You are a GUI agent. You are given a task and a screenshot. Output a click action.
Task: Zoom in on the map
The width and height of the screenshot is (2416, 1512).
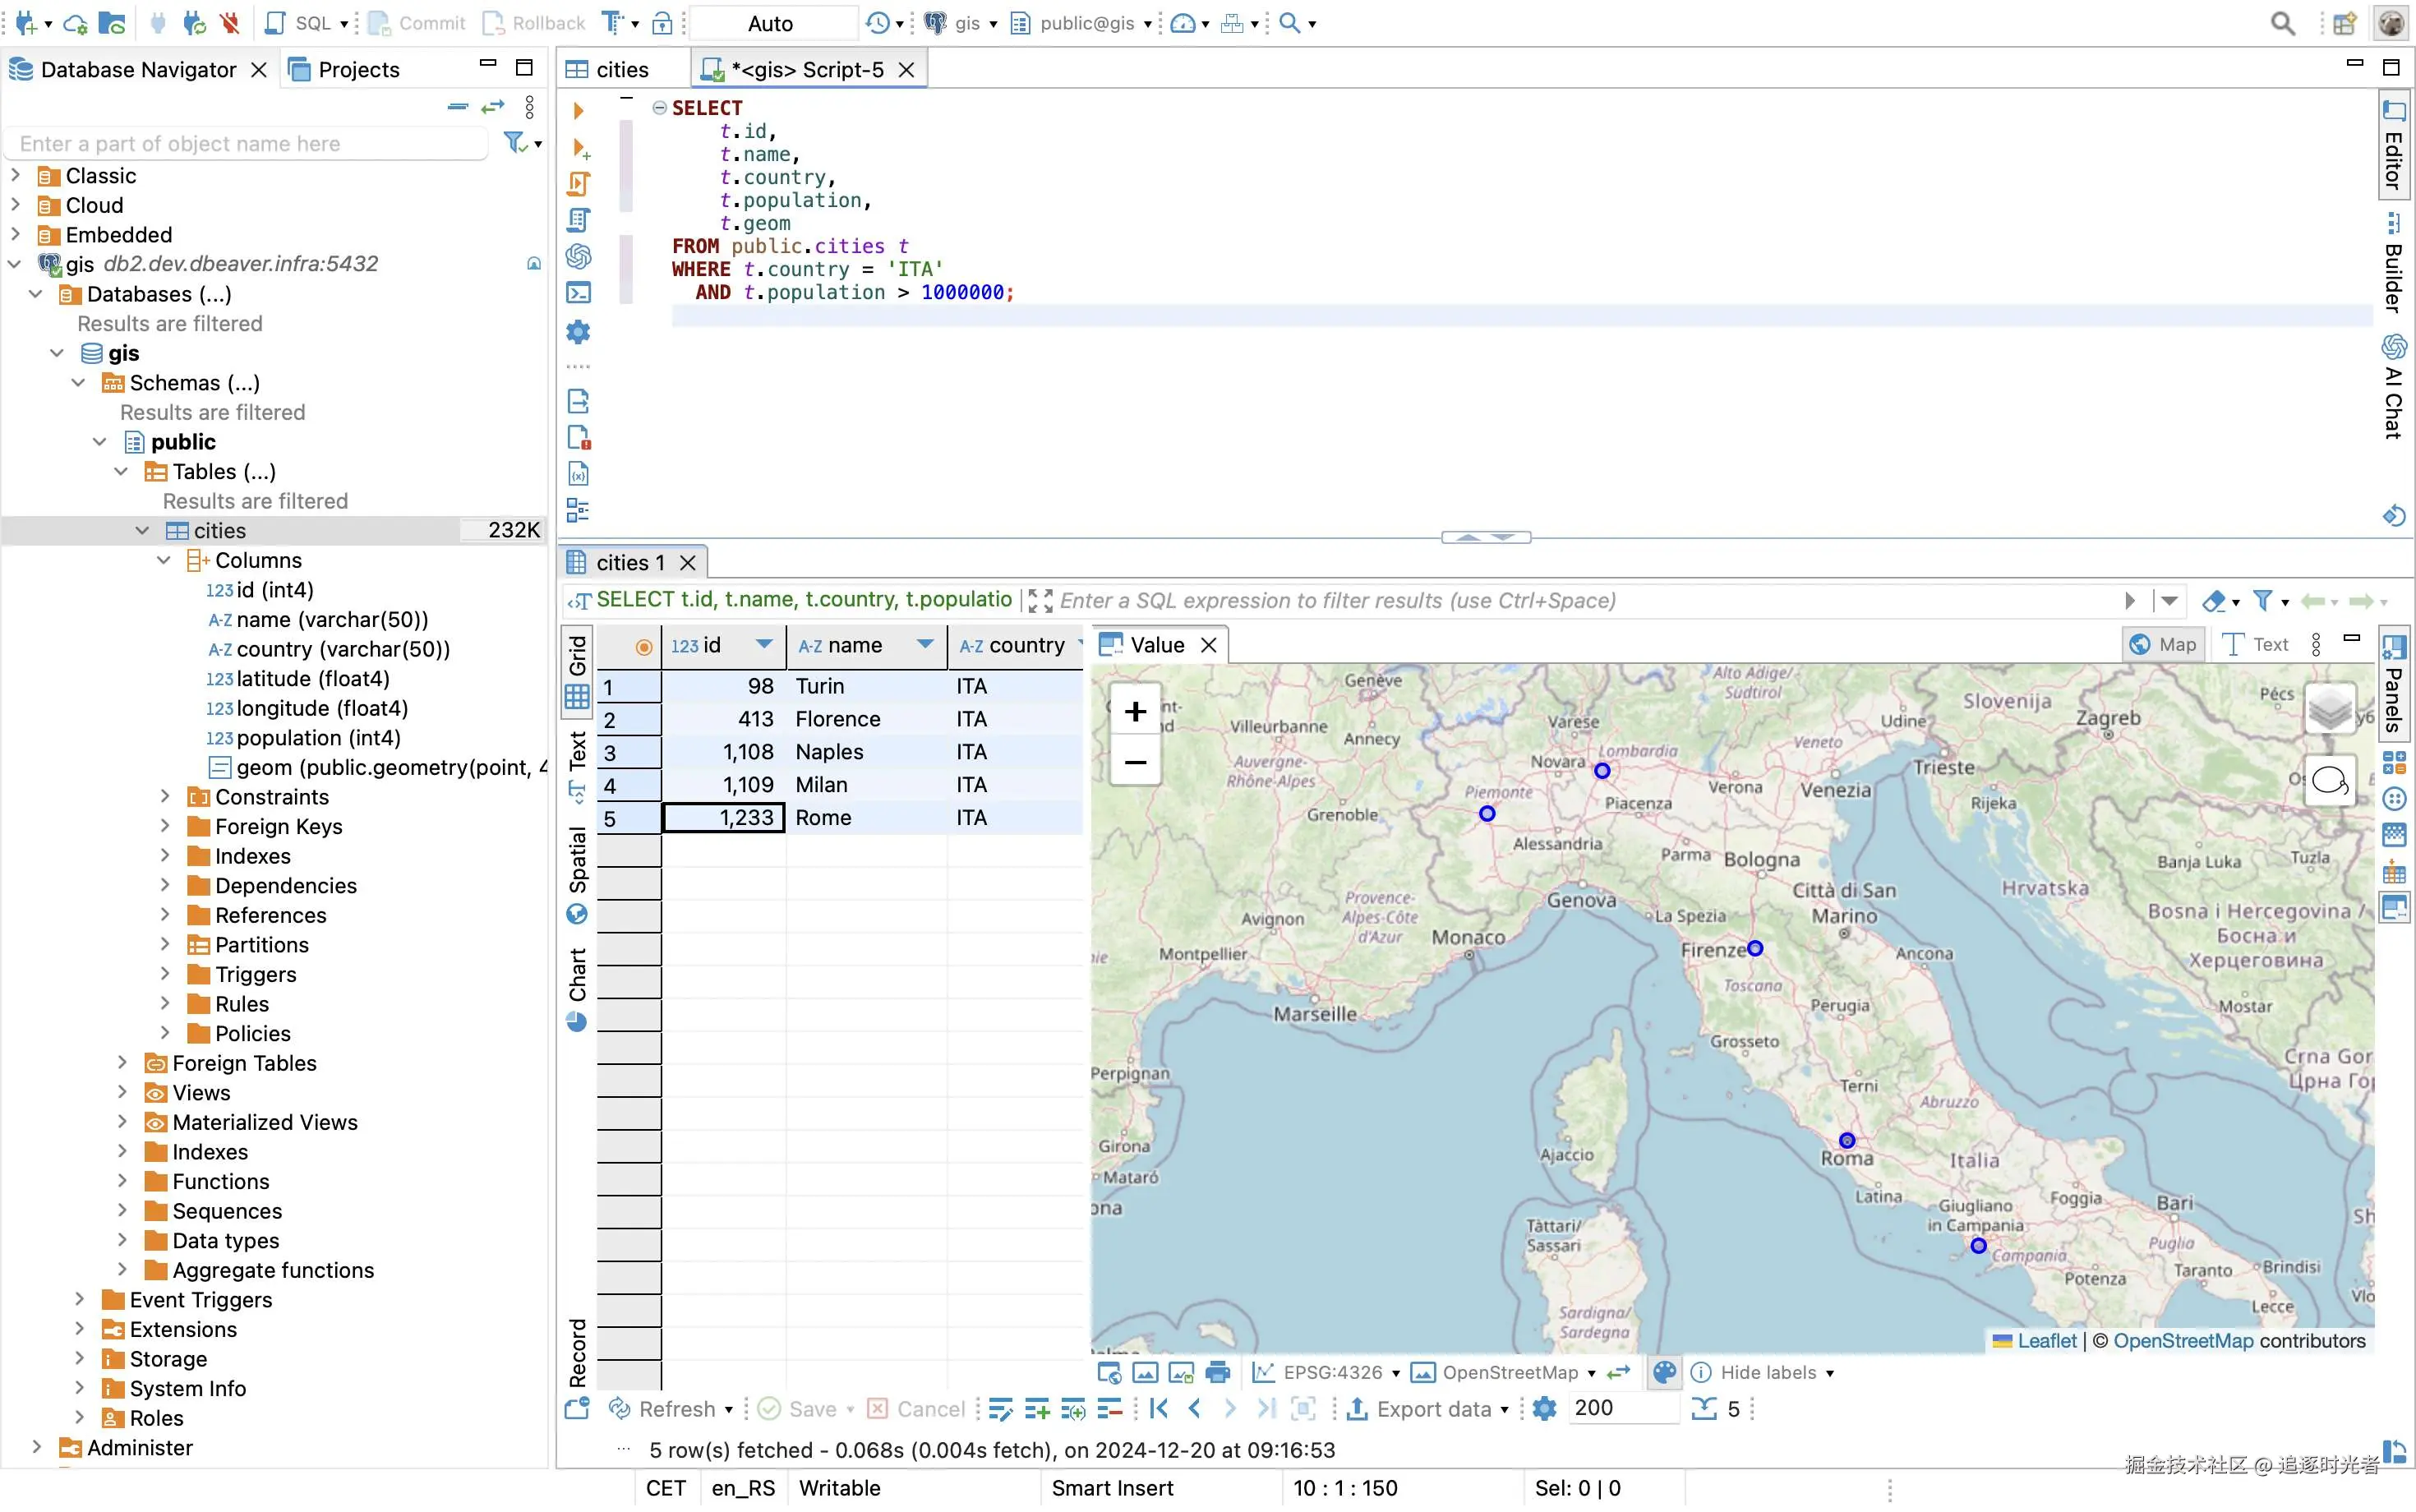(1134, 712)
